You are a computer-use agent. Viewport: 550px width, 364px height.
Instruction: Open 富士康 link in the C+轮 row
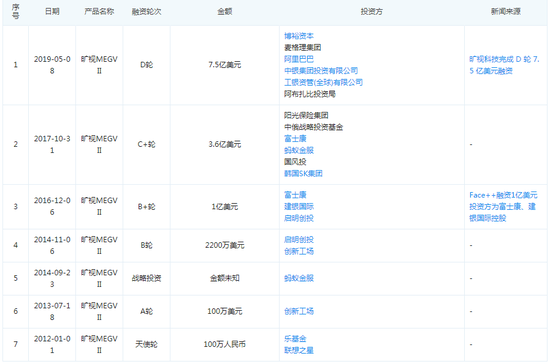[x=295, y=139]
